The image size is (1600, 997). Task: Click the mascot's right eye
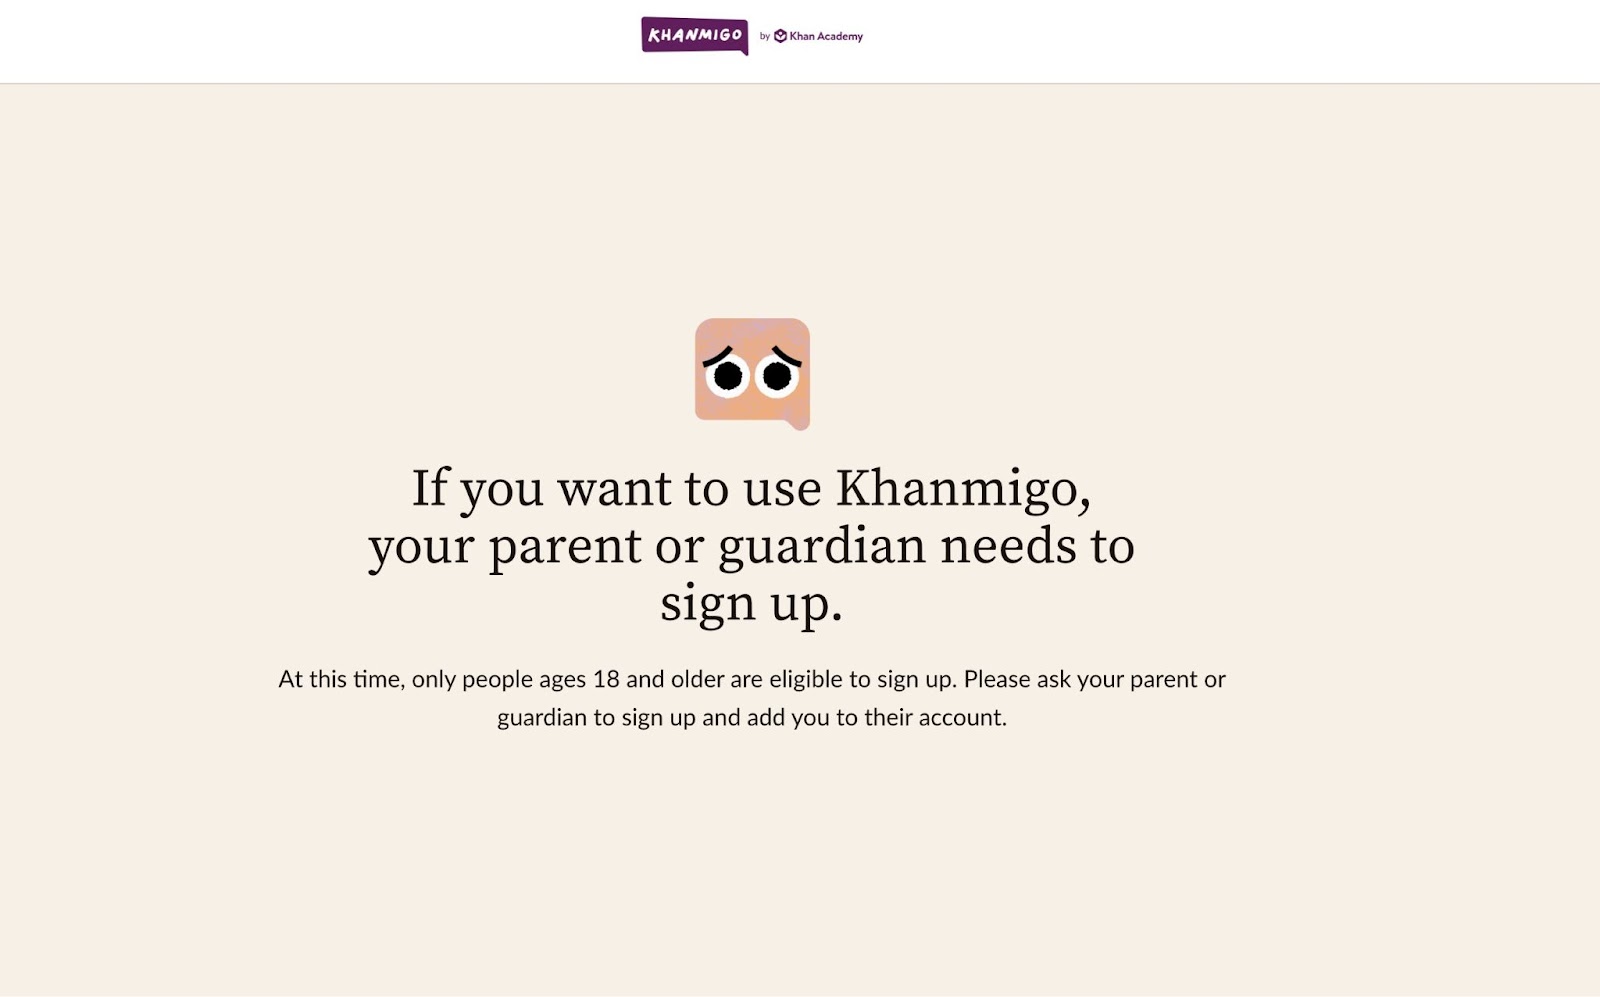(x=777, y=376)
